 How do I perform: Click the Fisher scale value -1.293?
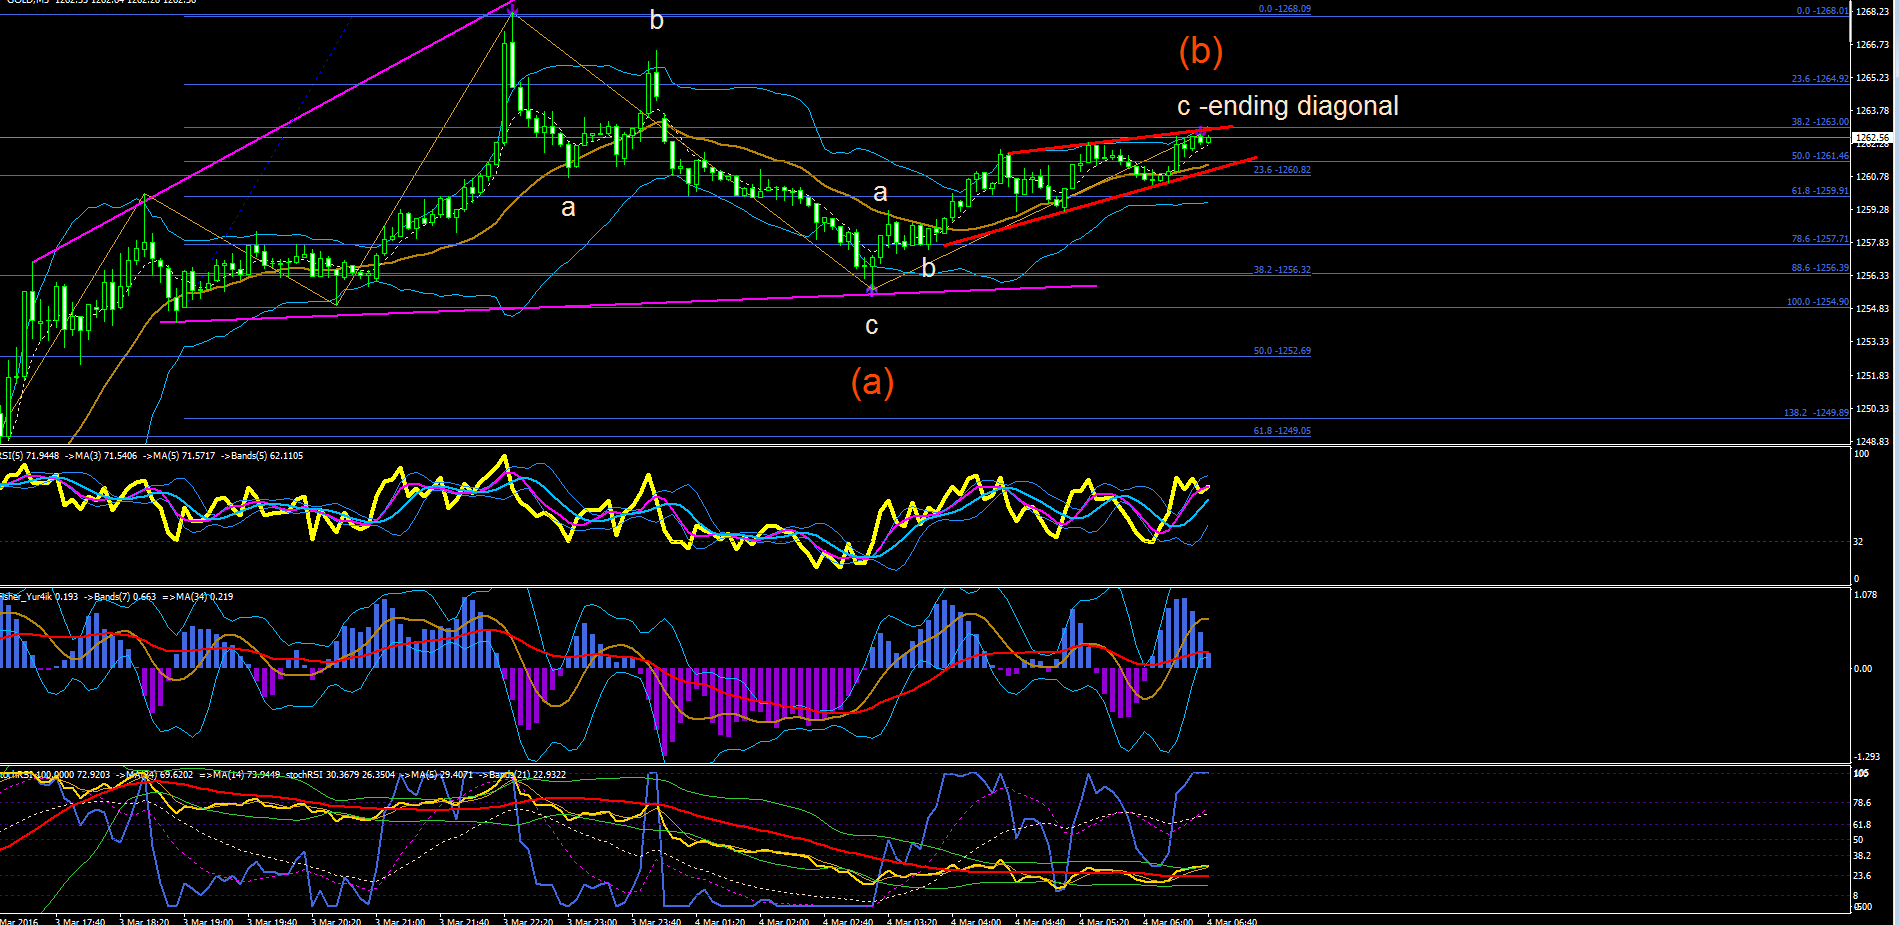tap(1867, 757)
